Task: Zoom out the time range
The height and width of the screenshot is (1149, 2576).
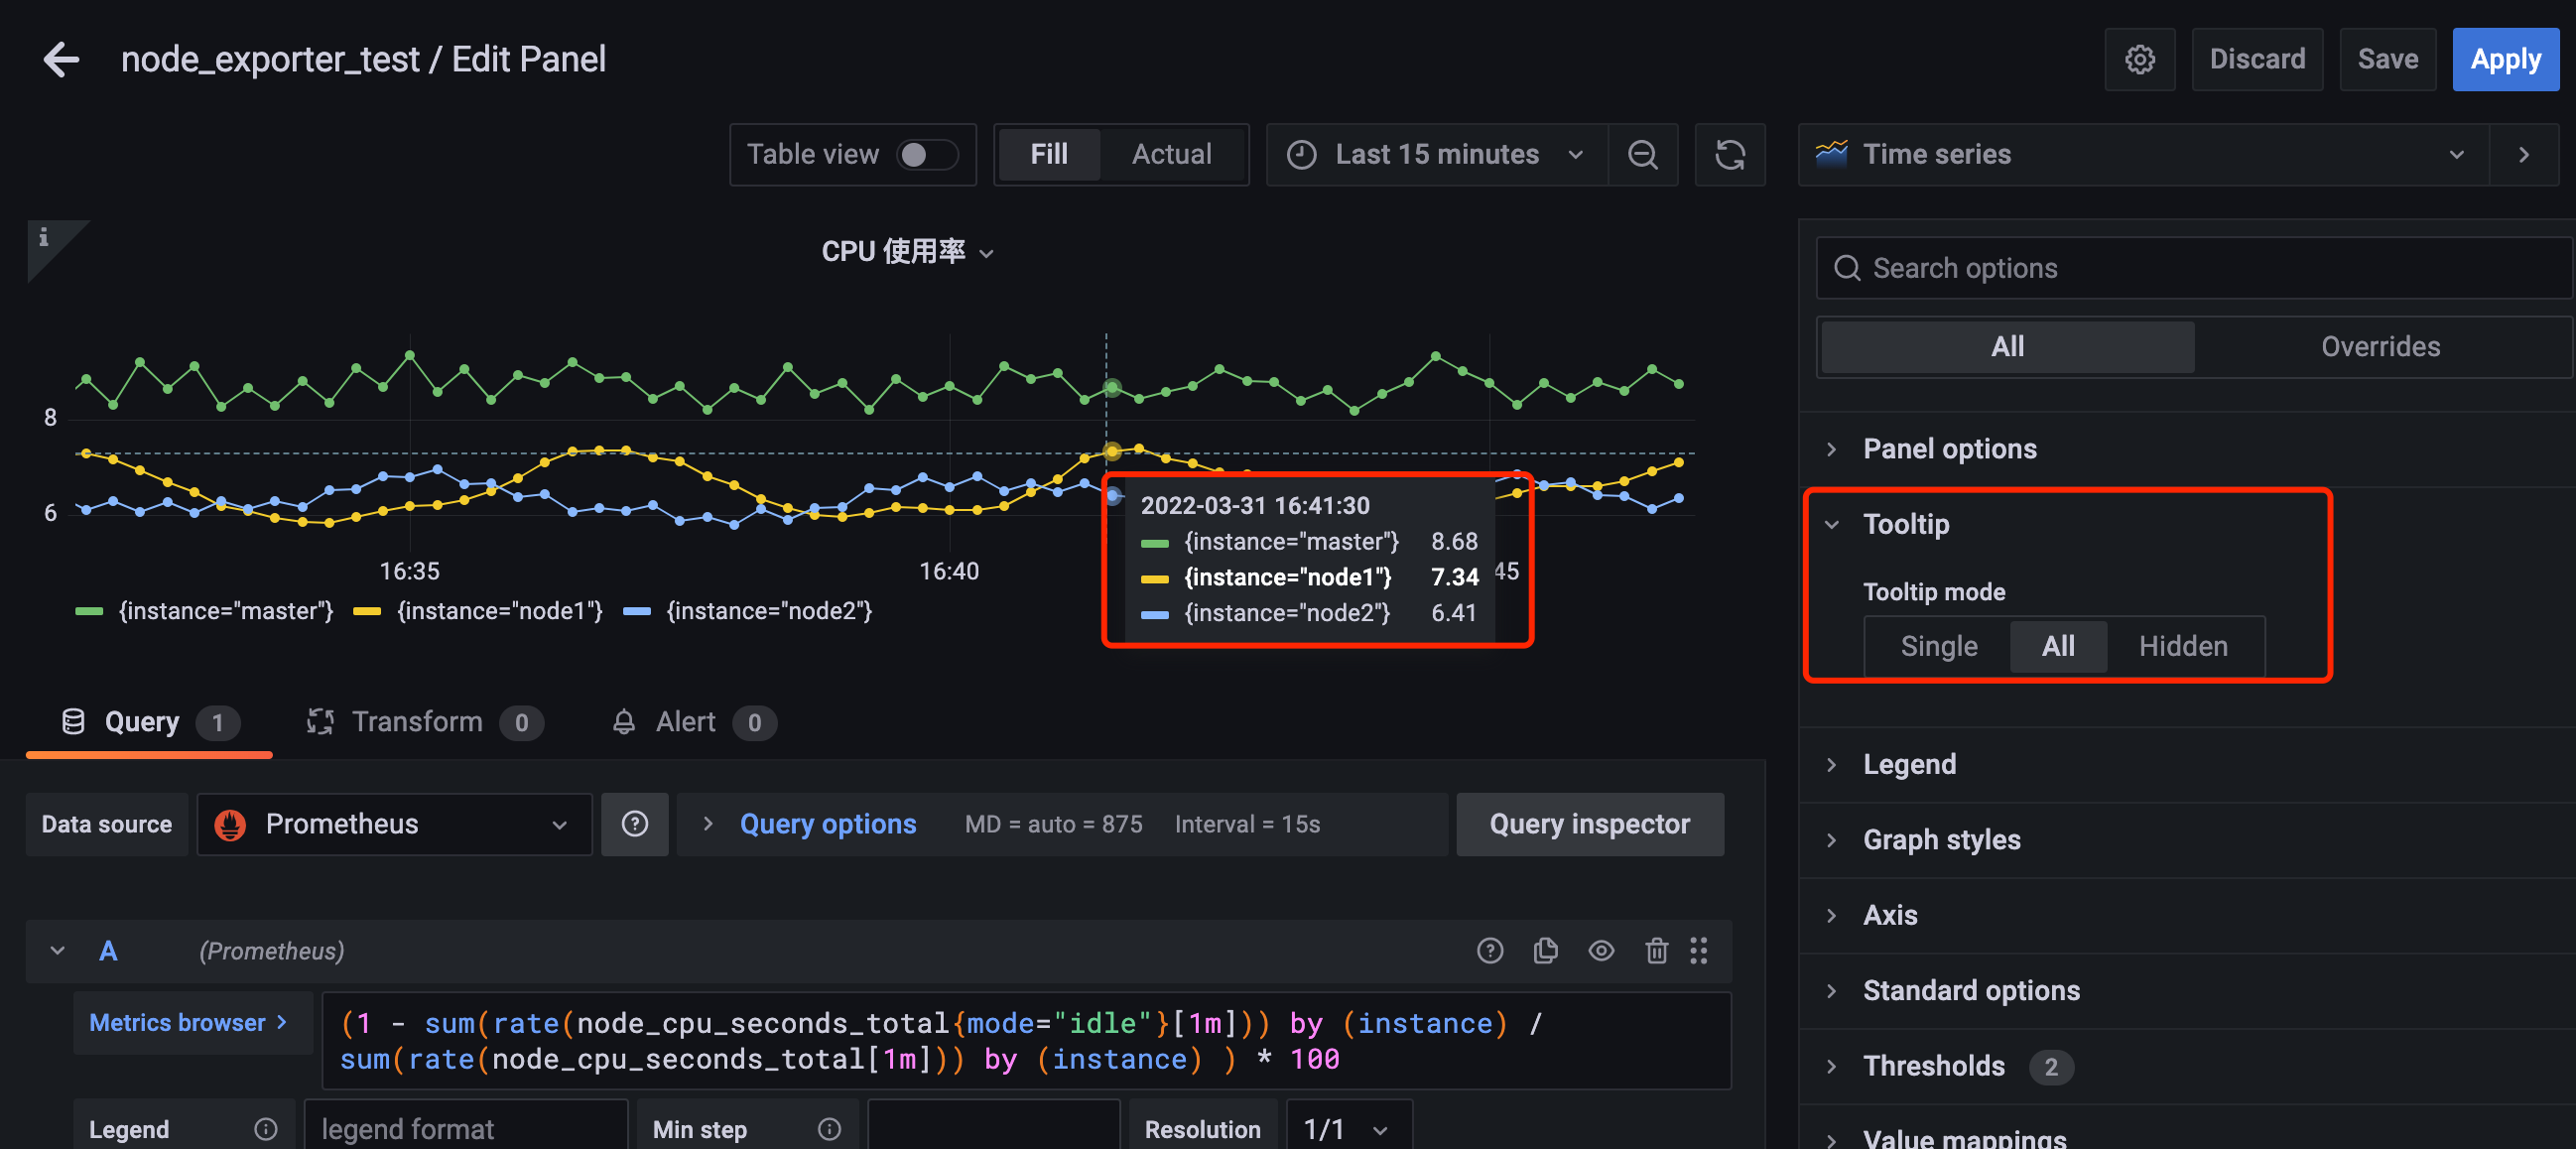Action: click(1643, 154)
